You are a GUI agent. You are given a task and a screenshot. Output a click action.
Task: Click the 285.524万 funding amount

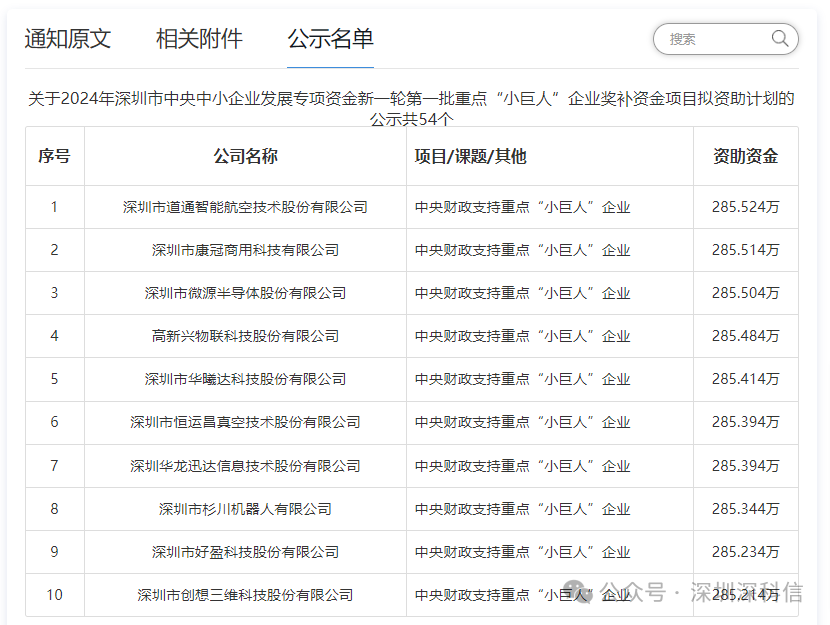(x=745, y=207)
